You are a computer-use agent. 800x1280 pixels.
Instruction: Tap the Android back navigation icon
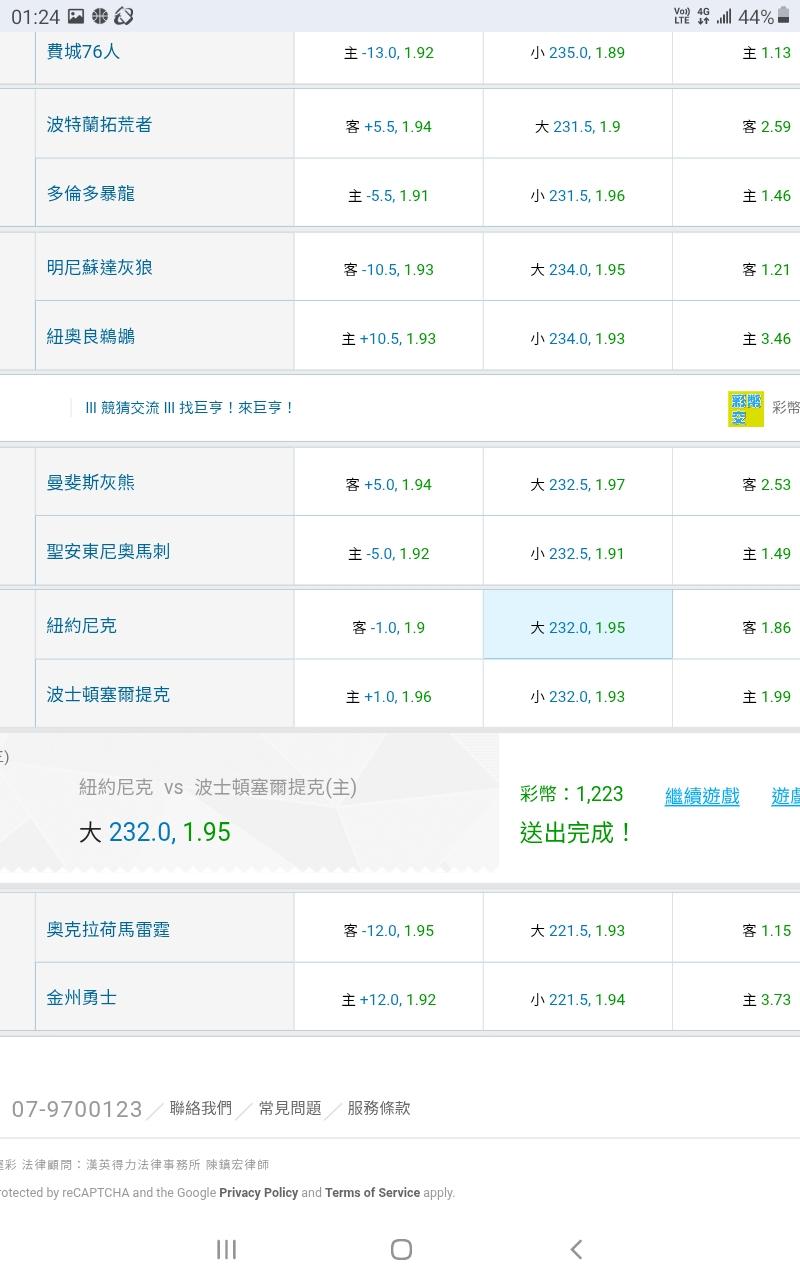click(576, 1249)
